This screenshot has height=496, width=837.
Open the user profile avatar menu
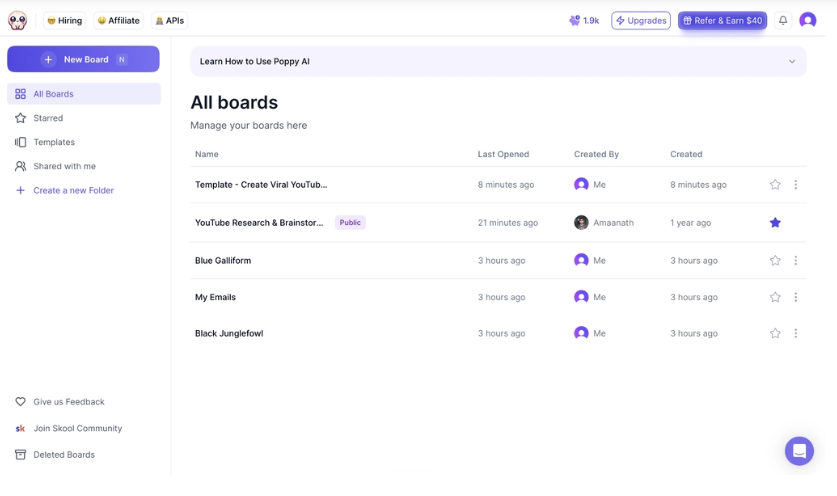click(x=808, y=20)
